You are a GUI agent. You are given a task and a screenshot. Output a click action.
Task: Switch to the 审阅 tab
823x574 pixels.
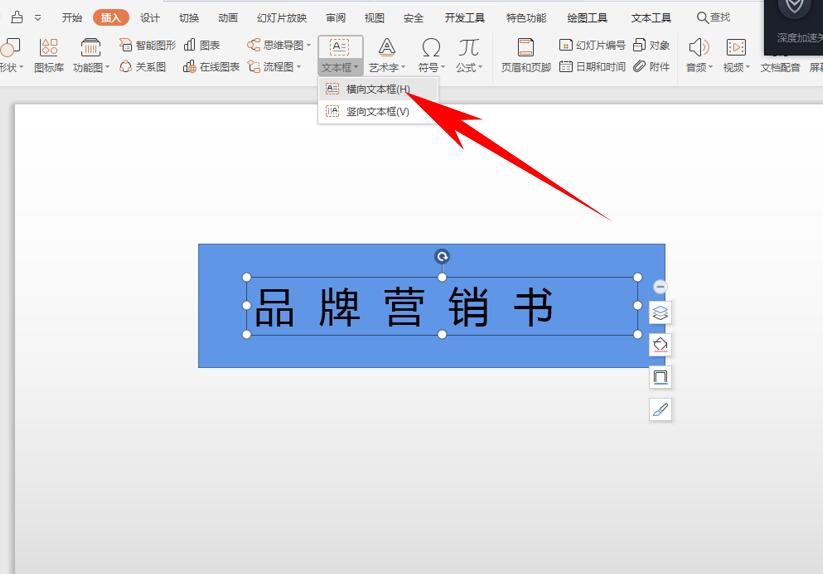tap(335, 18)
